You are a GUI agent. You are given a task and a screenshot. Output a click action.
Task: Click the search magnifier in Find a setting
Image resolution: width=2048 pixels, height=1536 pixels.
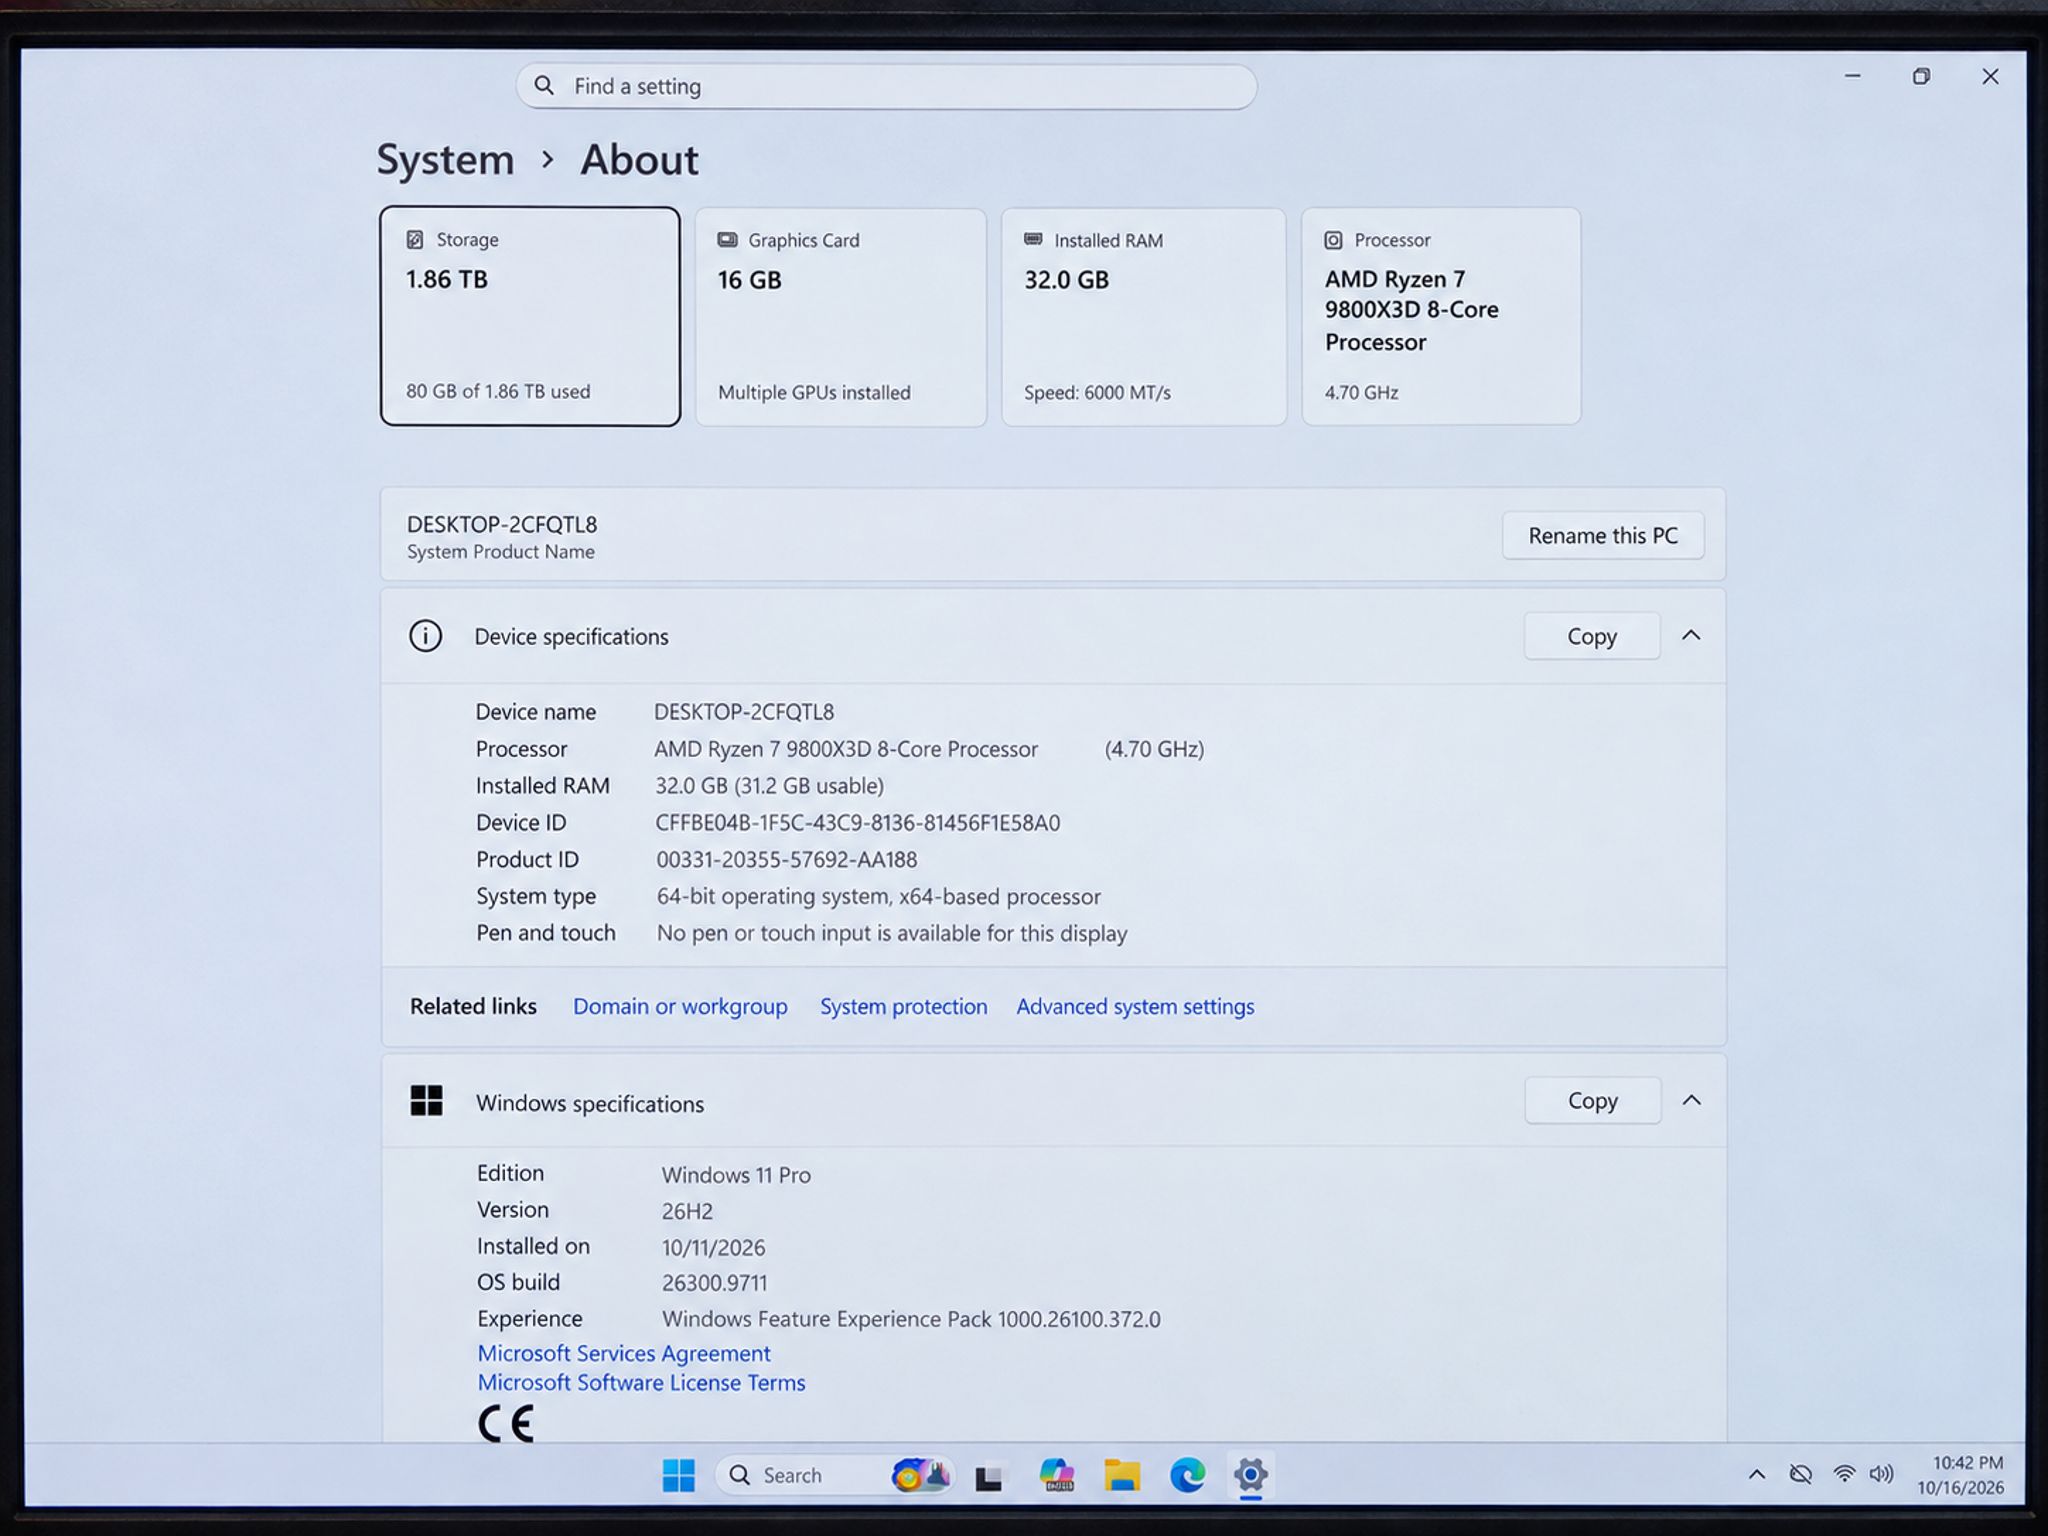(x=544, y=86)
